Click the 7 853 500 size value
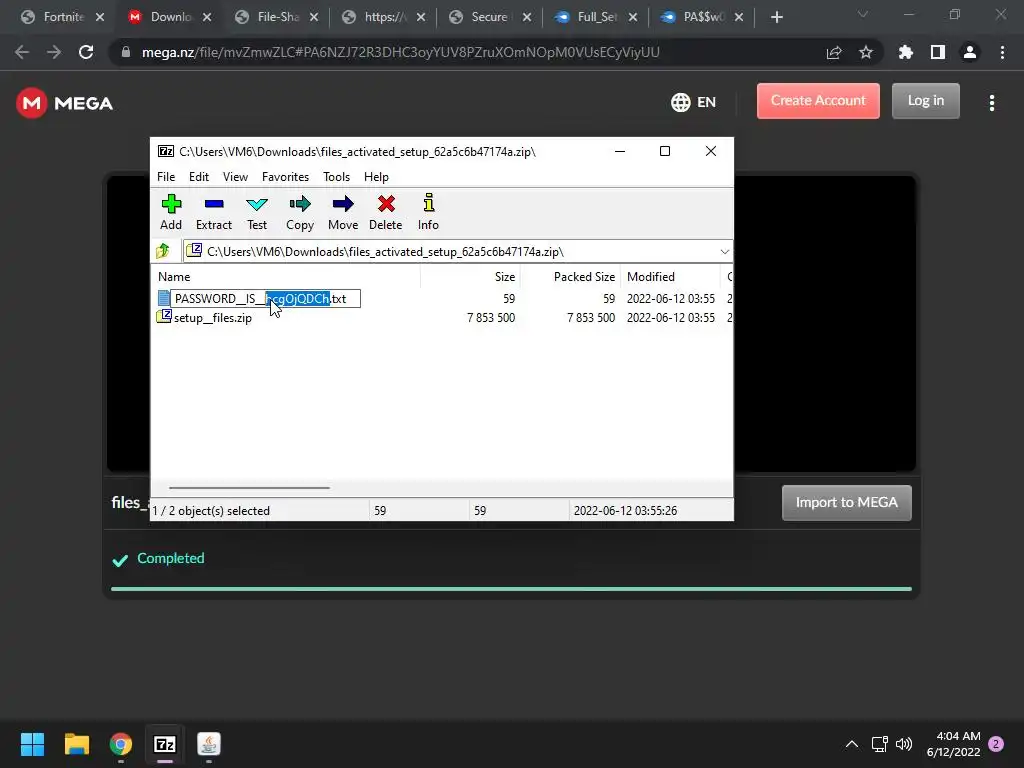Screen dimensions: 1024x768 tap(491, 318)
